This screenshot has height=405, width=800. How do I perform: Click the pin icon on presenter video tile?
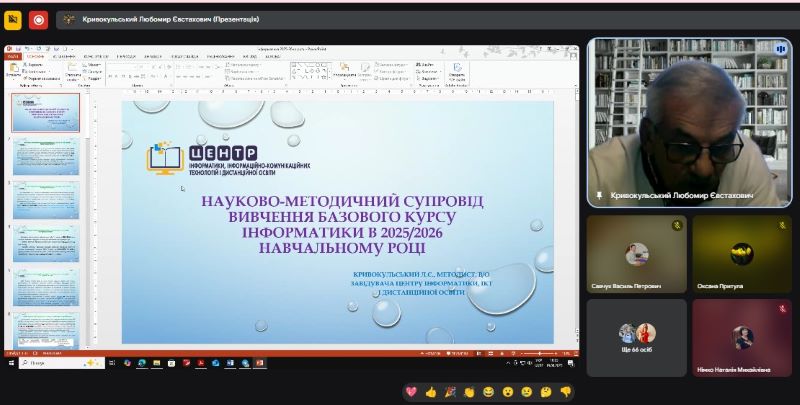pyautogui.click(x=599, y=195)
